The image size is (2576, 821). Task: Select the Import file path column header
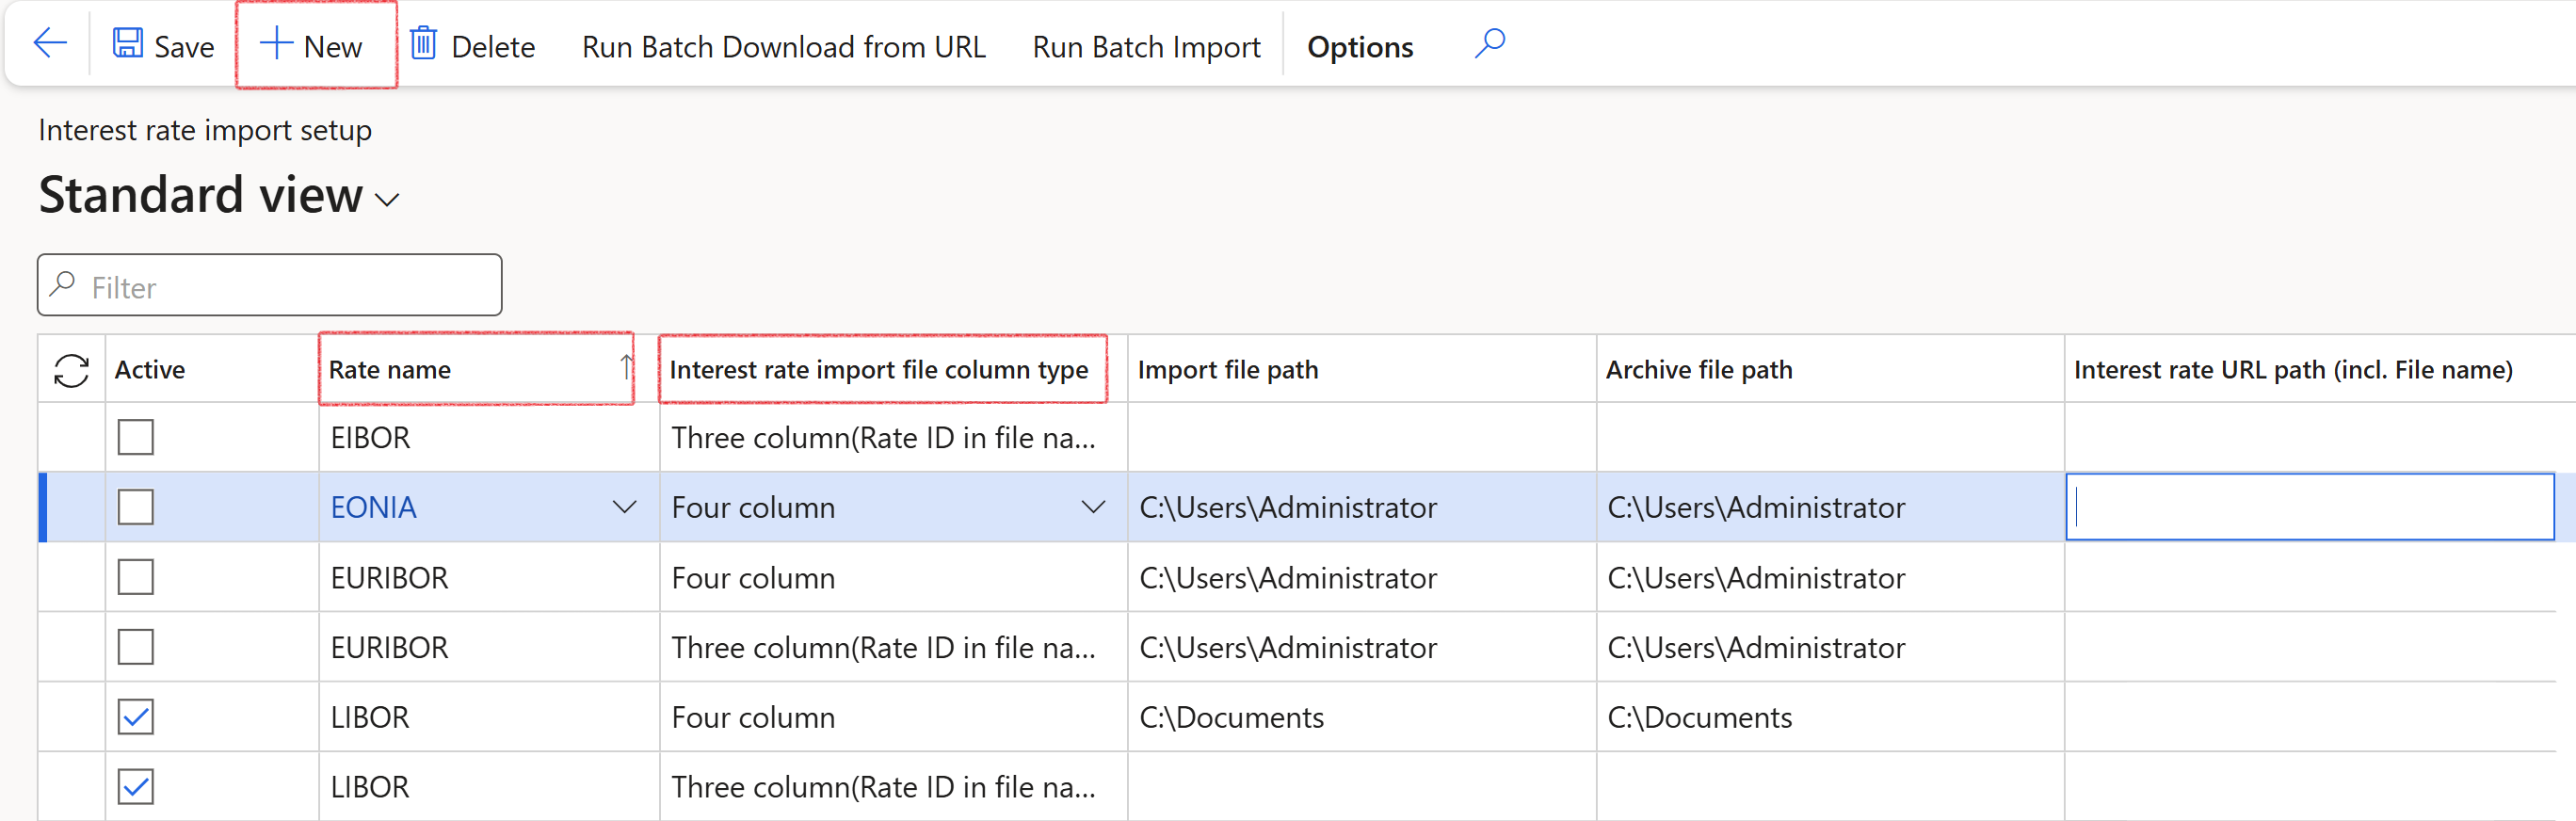1227,370
